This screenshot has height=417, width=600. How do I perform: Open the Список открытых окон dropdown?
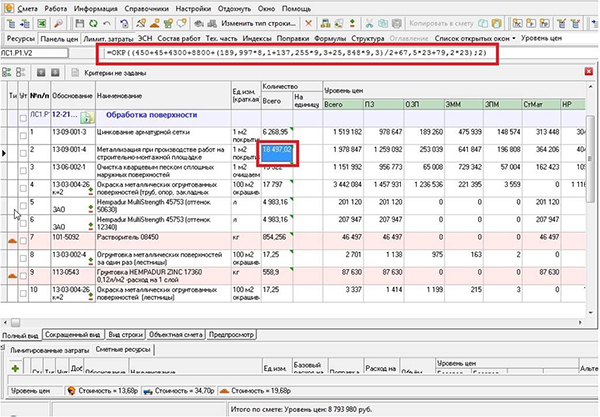point(475,38)
